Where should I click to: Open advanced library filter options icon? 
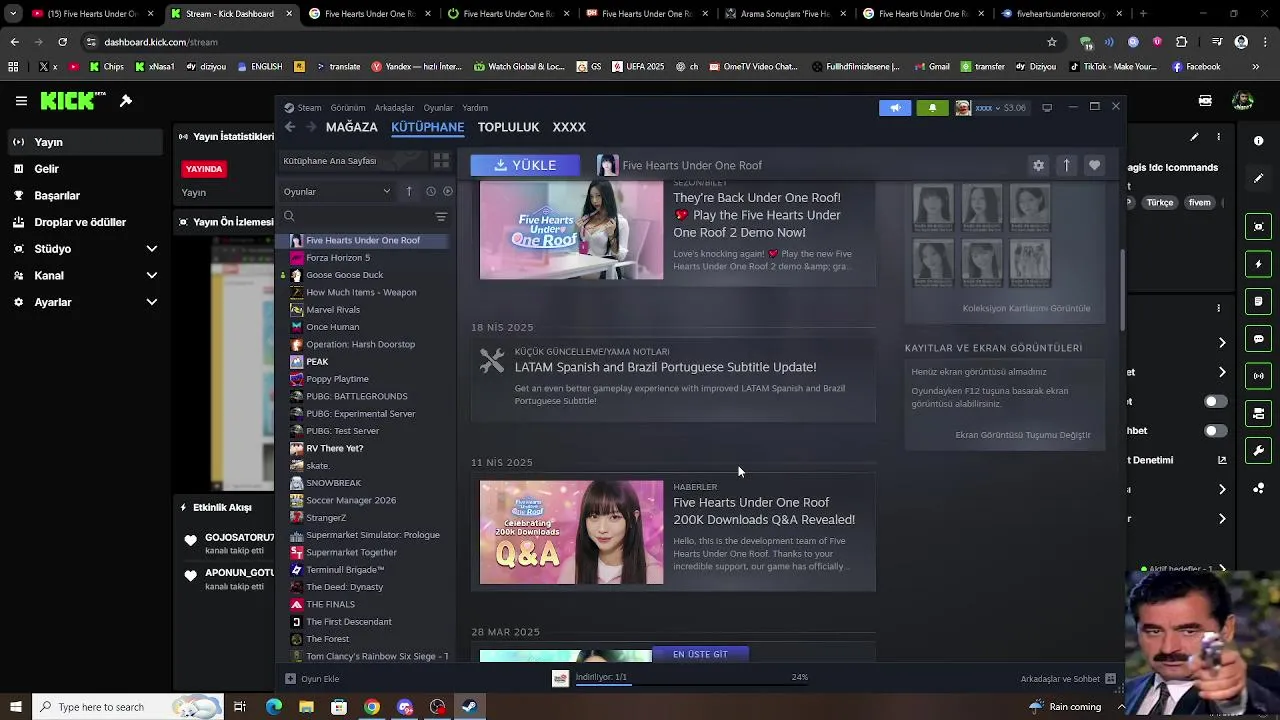441,217
